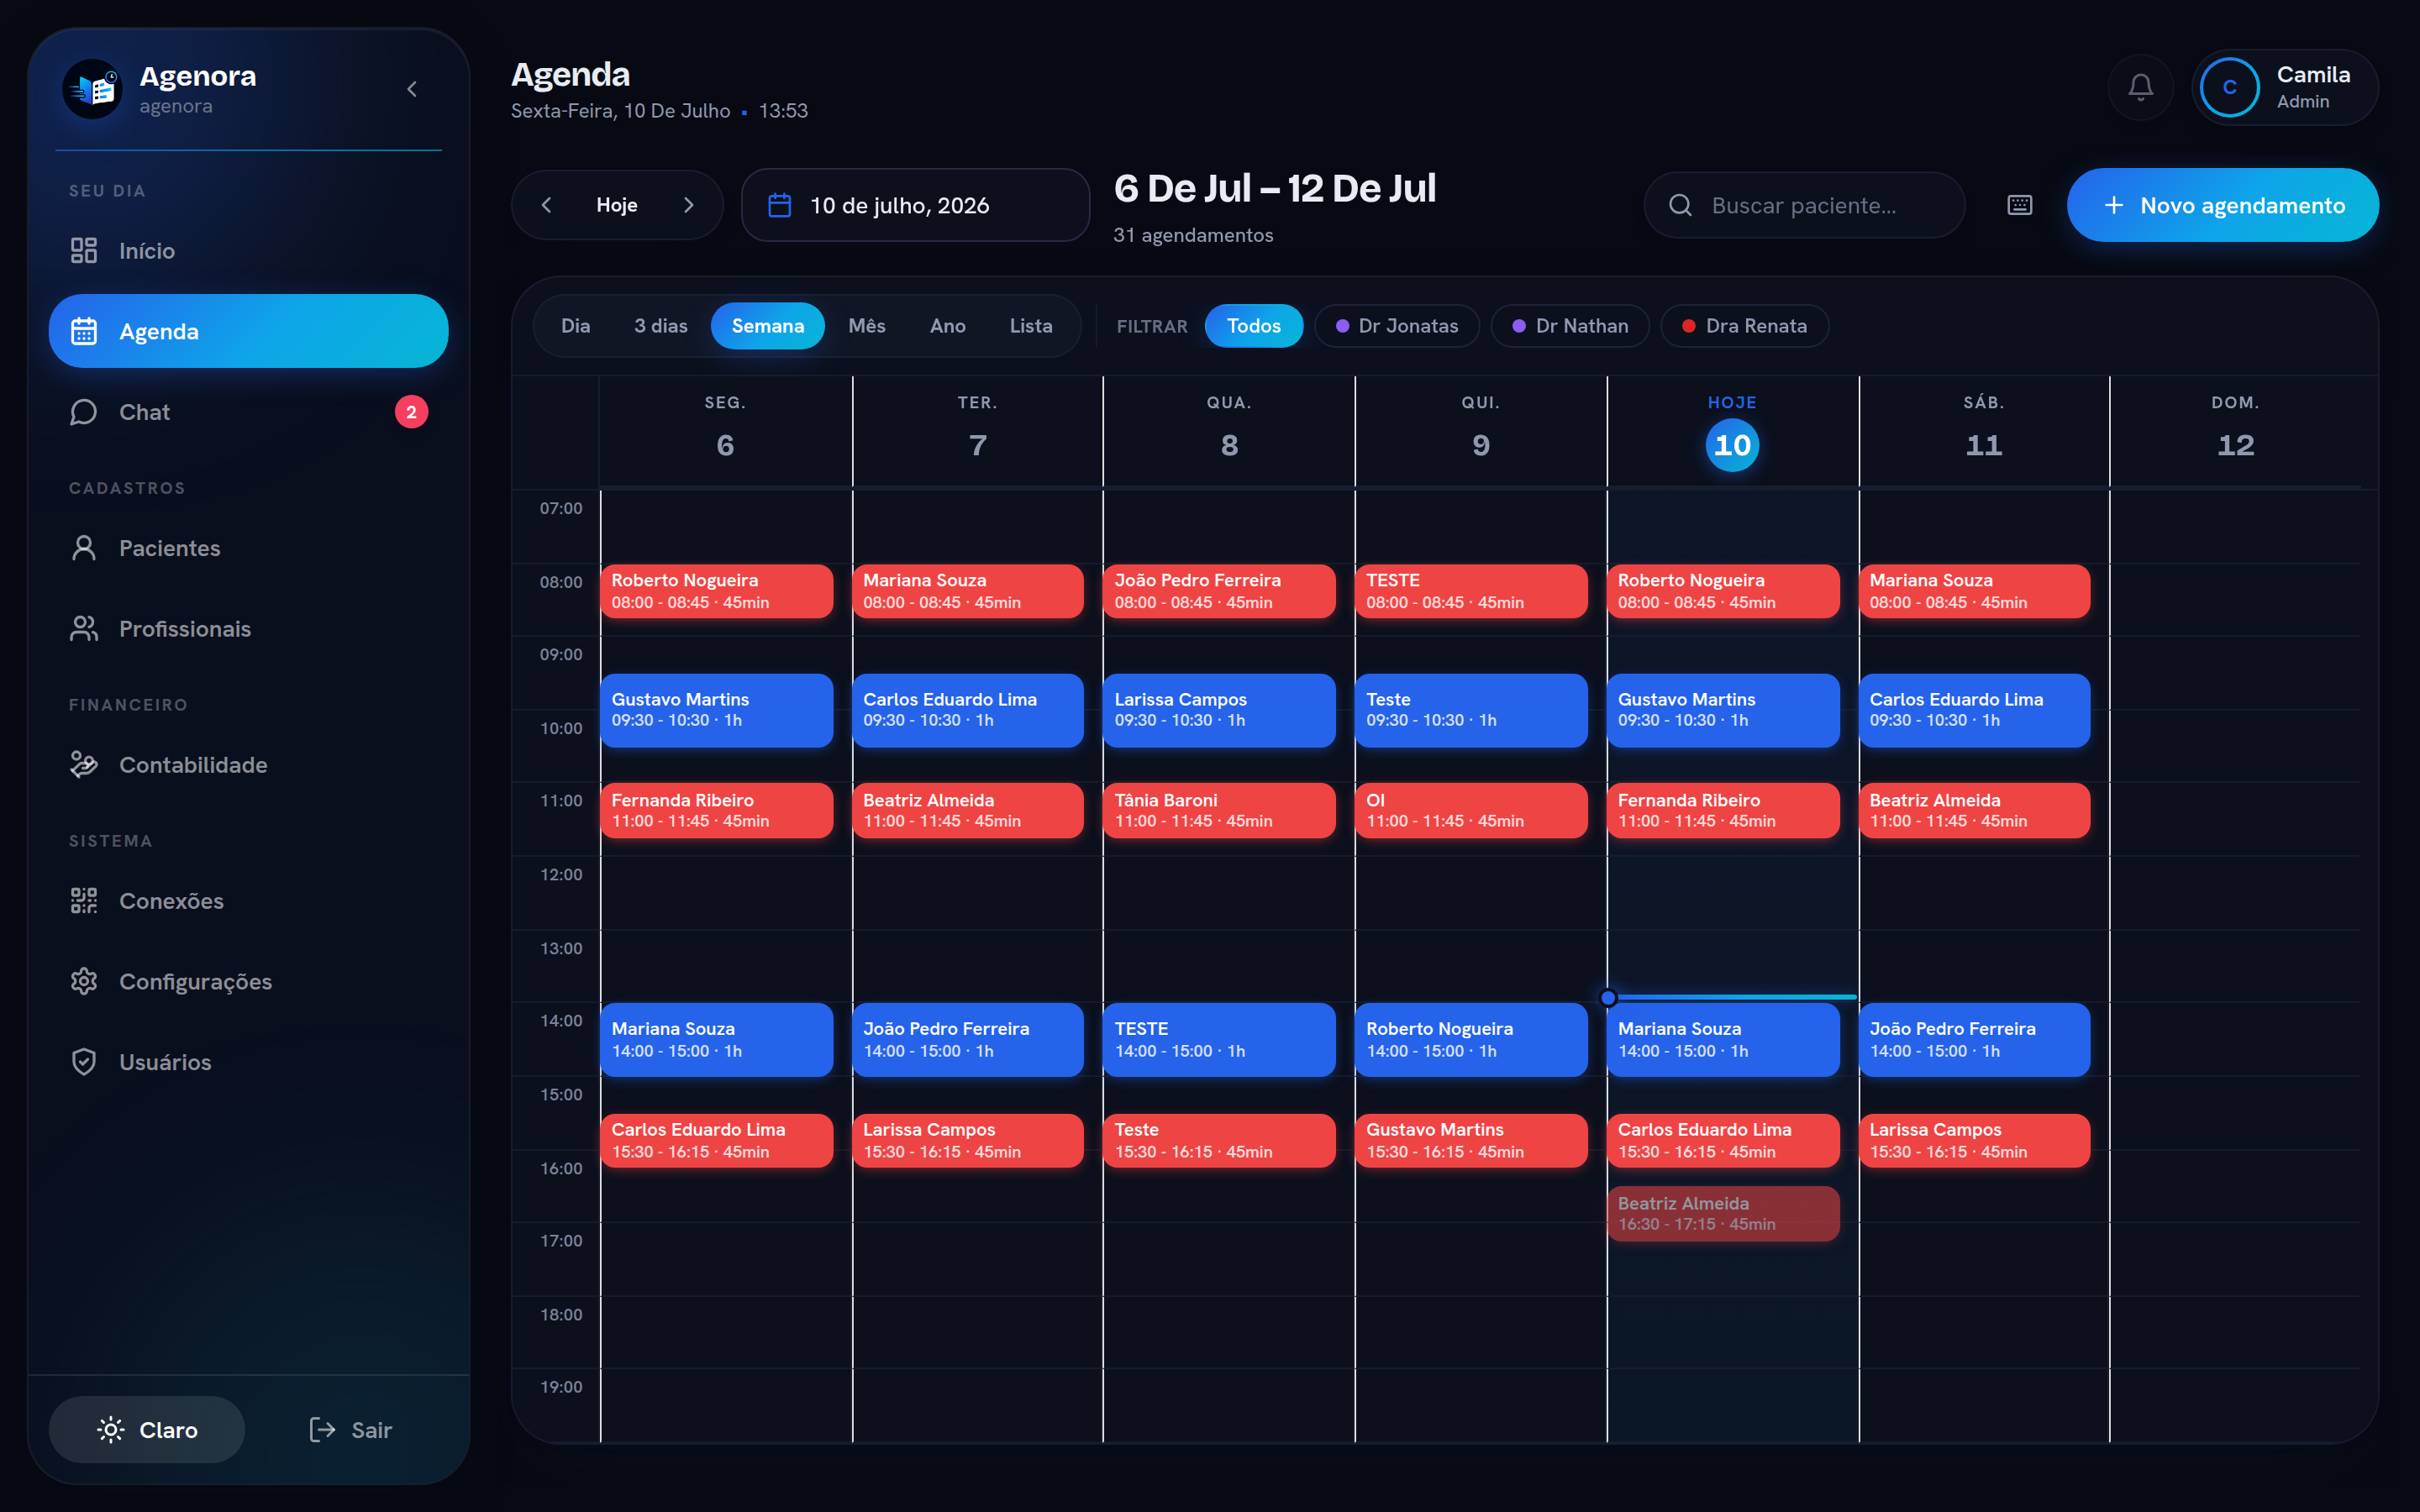This screenshot has width=2420, height=1512.
Task: Switch to the Mês view tab
Action: point(866,326)
